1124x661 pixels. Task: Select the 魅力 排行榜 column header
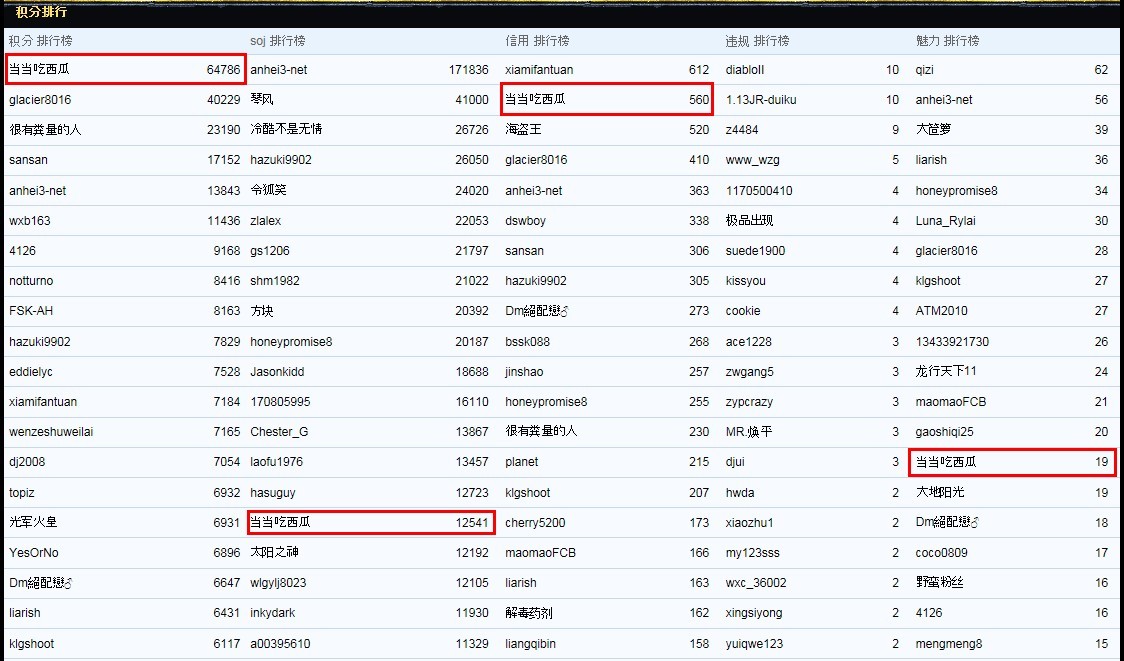(947, 41)
